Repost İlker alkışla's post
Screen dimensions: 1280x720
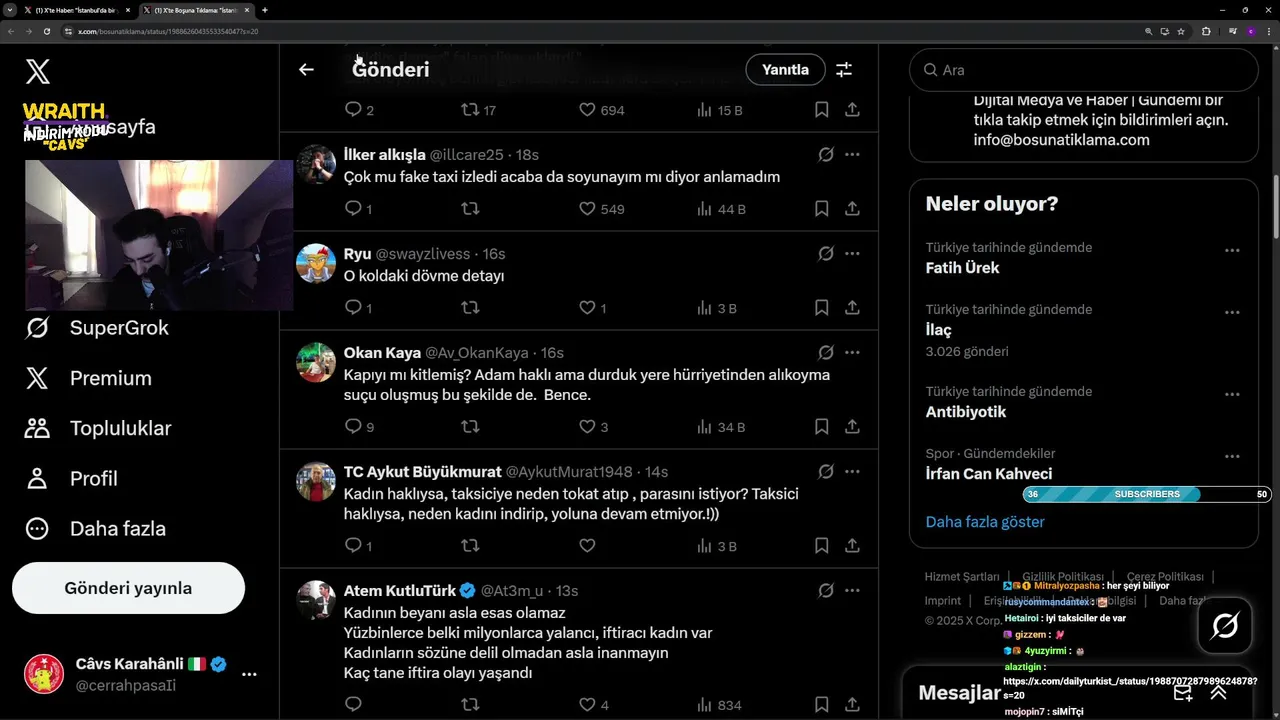point(470,209)
